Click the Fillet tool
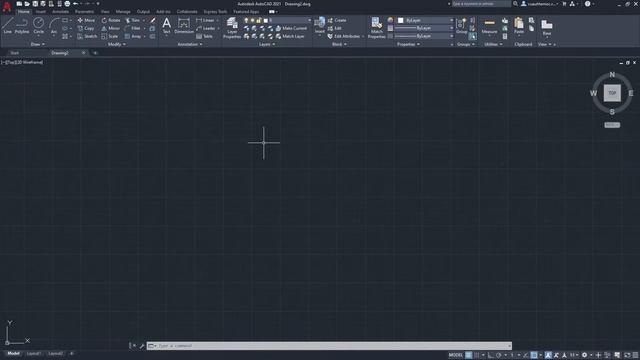This screenshot has height=360, width=640. pos(133,28)
